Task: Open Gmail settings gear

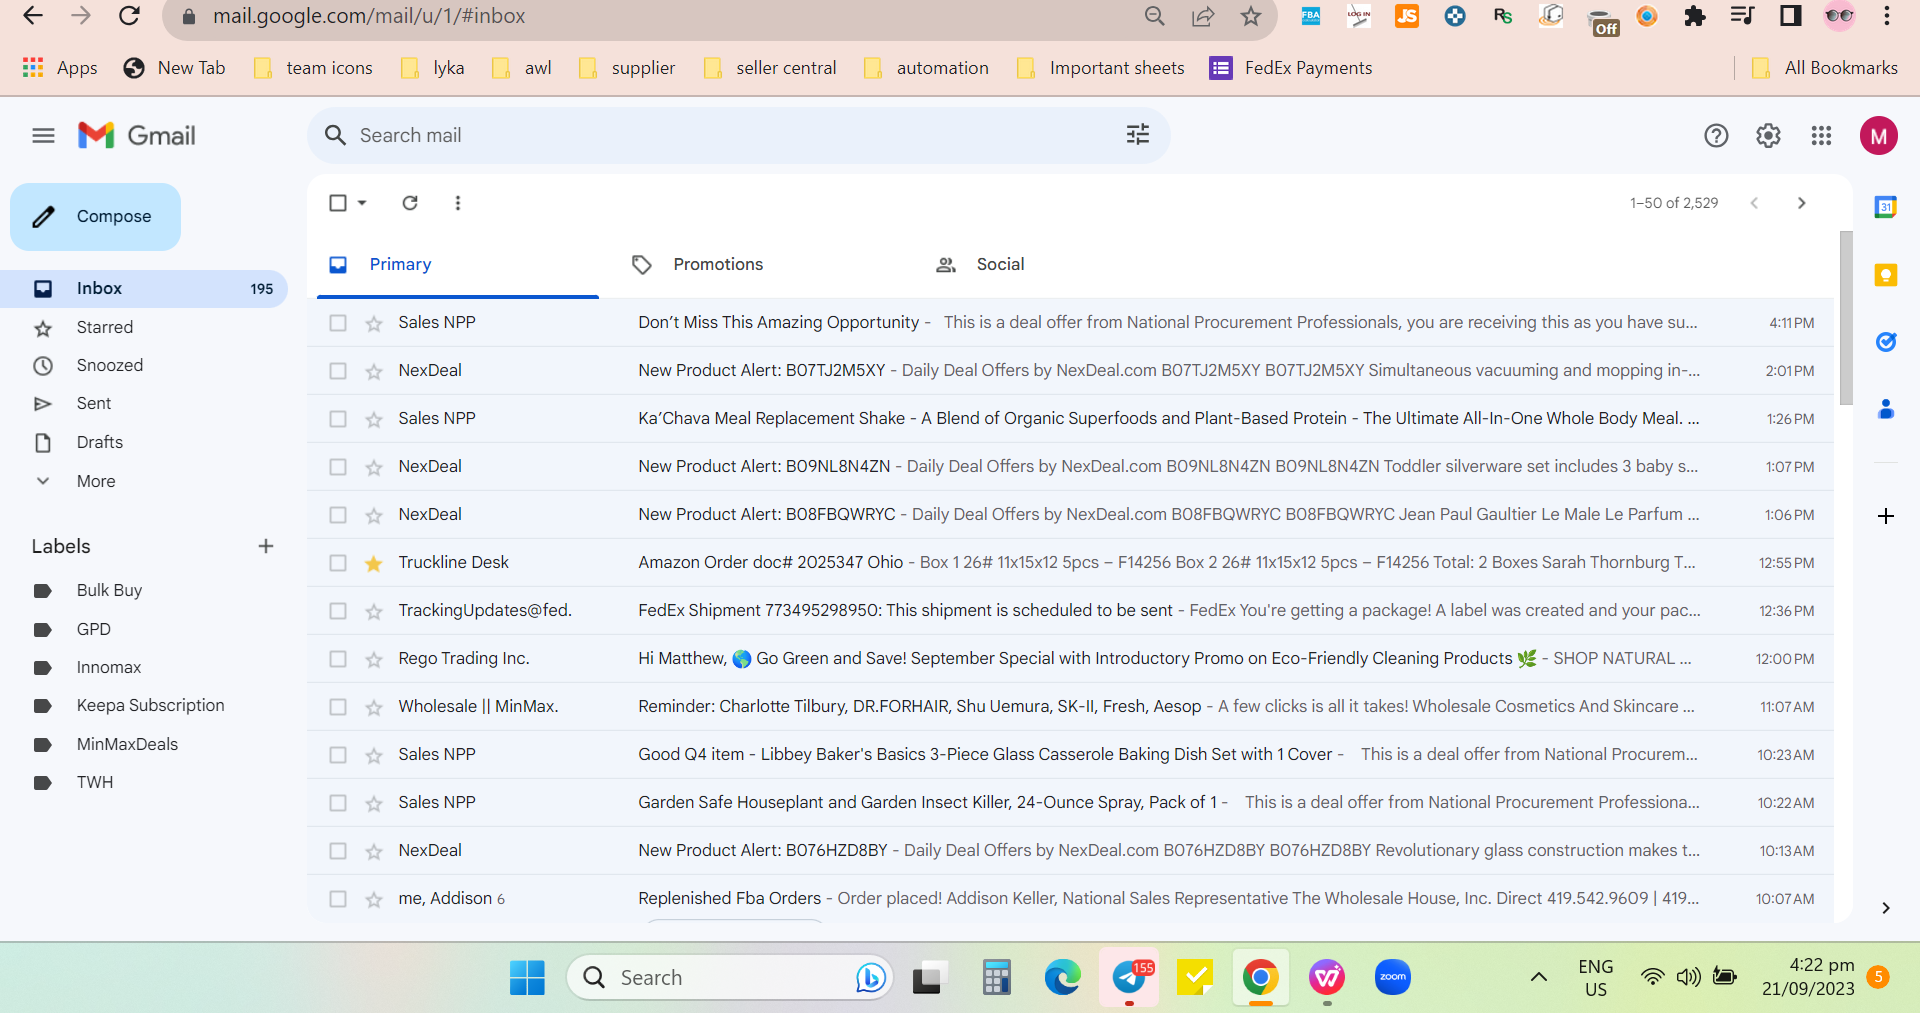Action: point(1768,135)
